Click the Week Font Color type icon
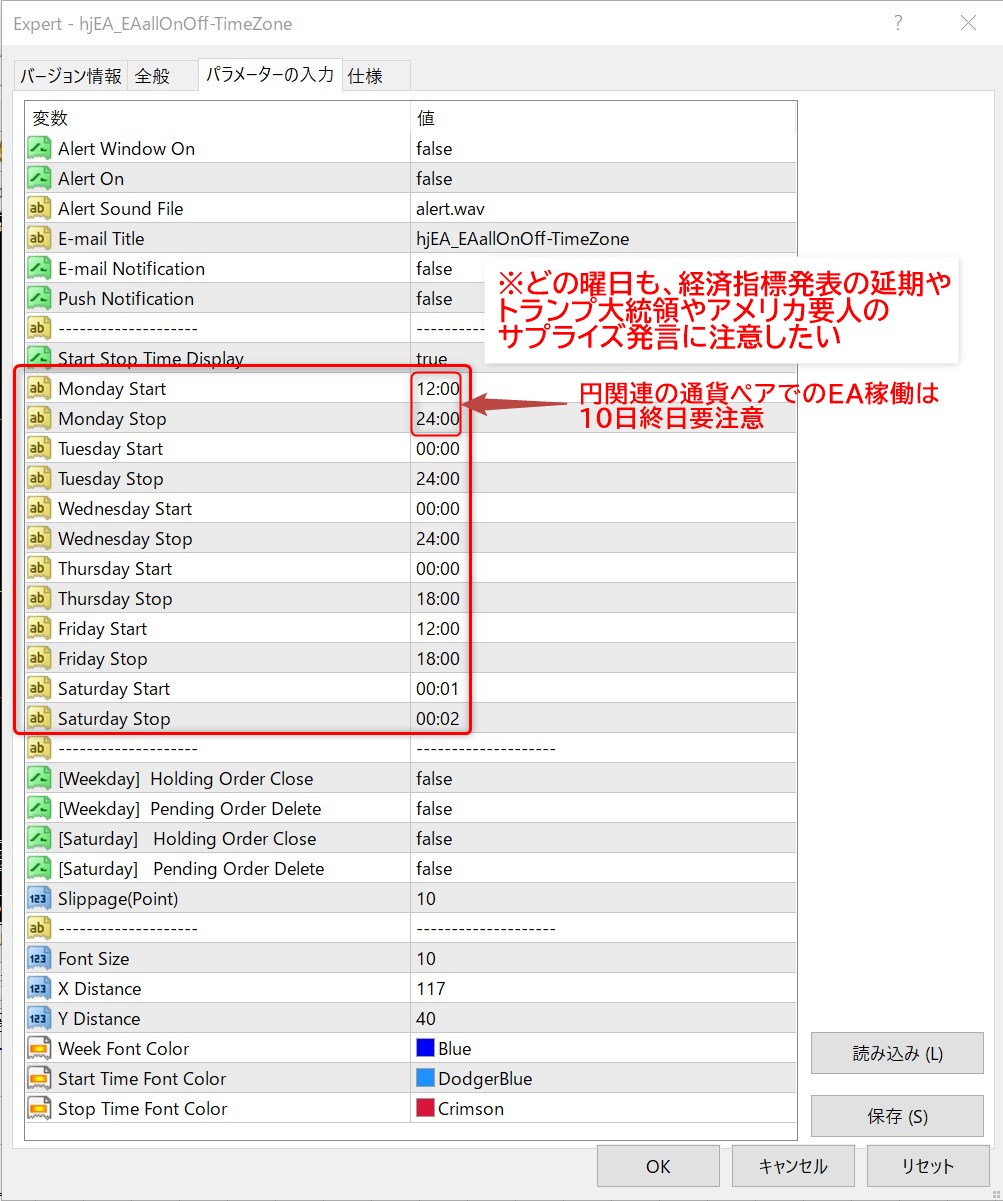 [x=39, y=1049]
